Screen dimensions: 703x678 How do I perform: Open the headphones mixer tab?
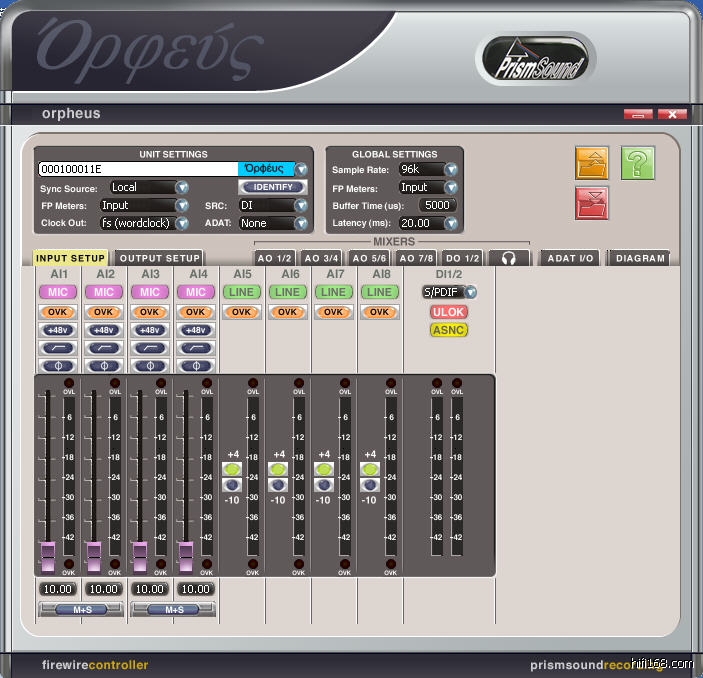tap(508, 258)
